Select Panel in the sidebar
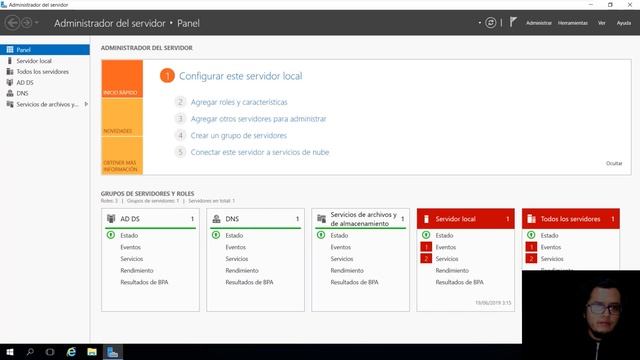The width and height of the screenshot is (640, 360). (45, 50)
